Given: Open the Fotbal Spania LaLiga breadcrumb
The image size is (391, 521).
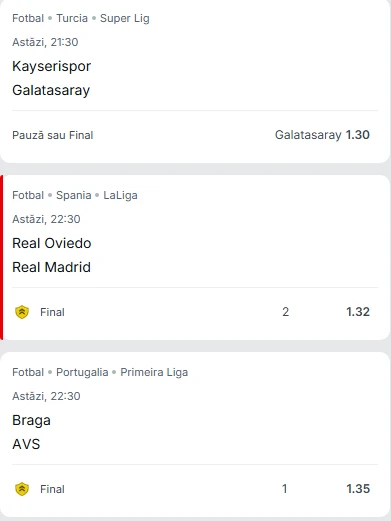Looking at the screenshot, I should pyautogui.click(x=75, y=195).
